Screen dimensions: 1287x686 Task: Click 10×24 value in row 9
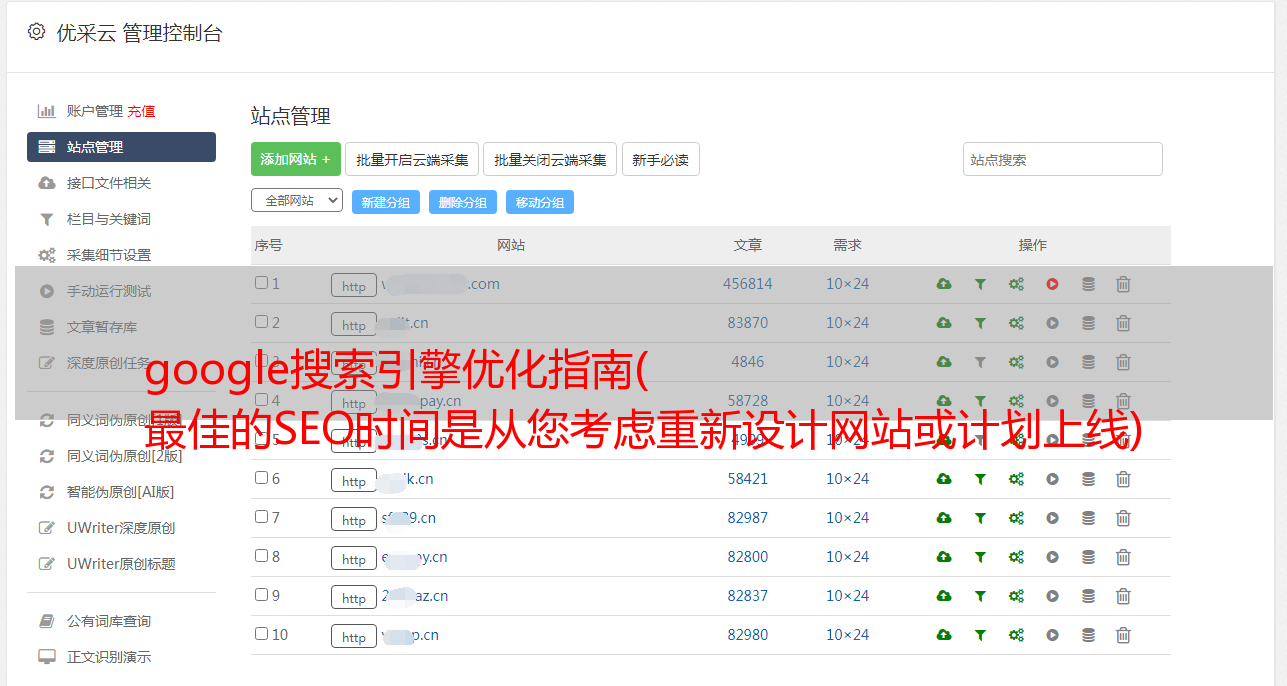847,596
